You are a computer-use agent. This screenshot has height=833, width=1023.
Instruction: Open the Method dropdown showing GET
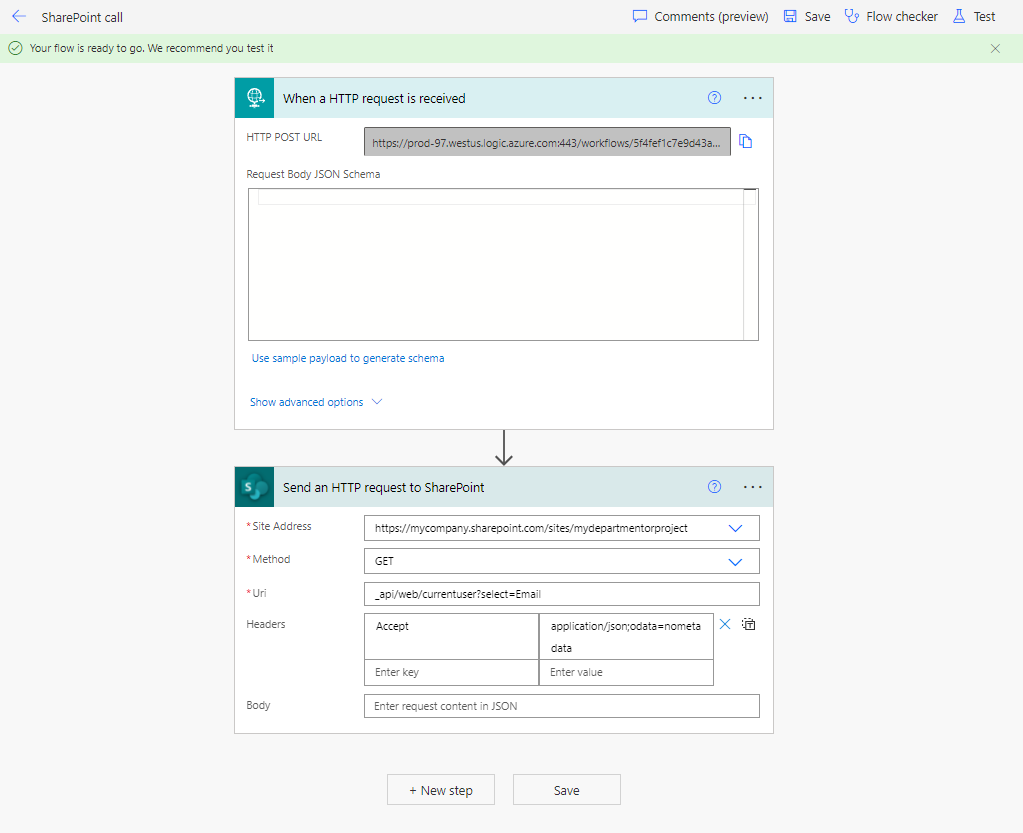pyautogui.click(x=736, y=561)
